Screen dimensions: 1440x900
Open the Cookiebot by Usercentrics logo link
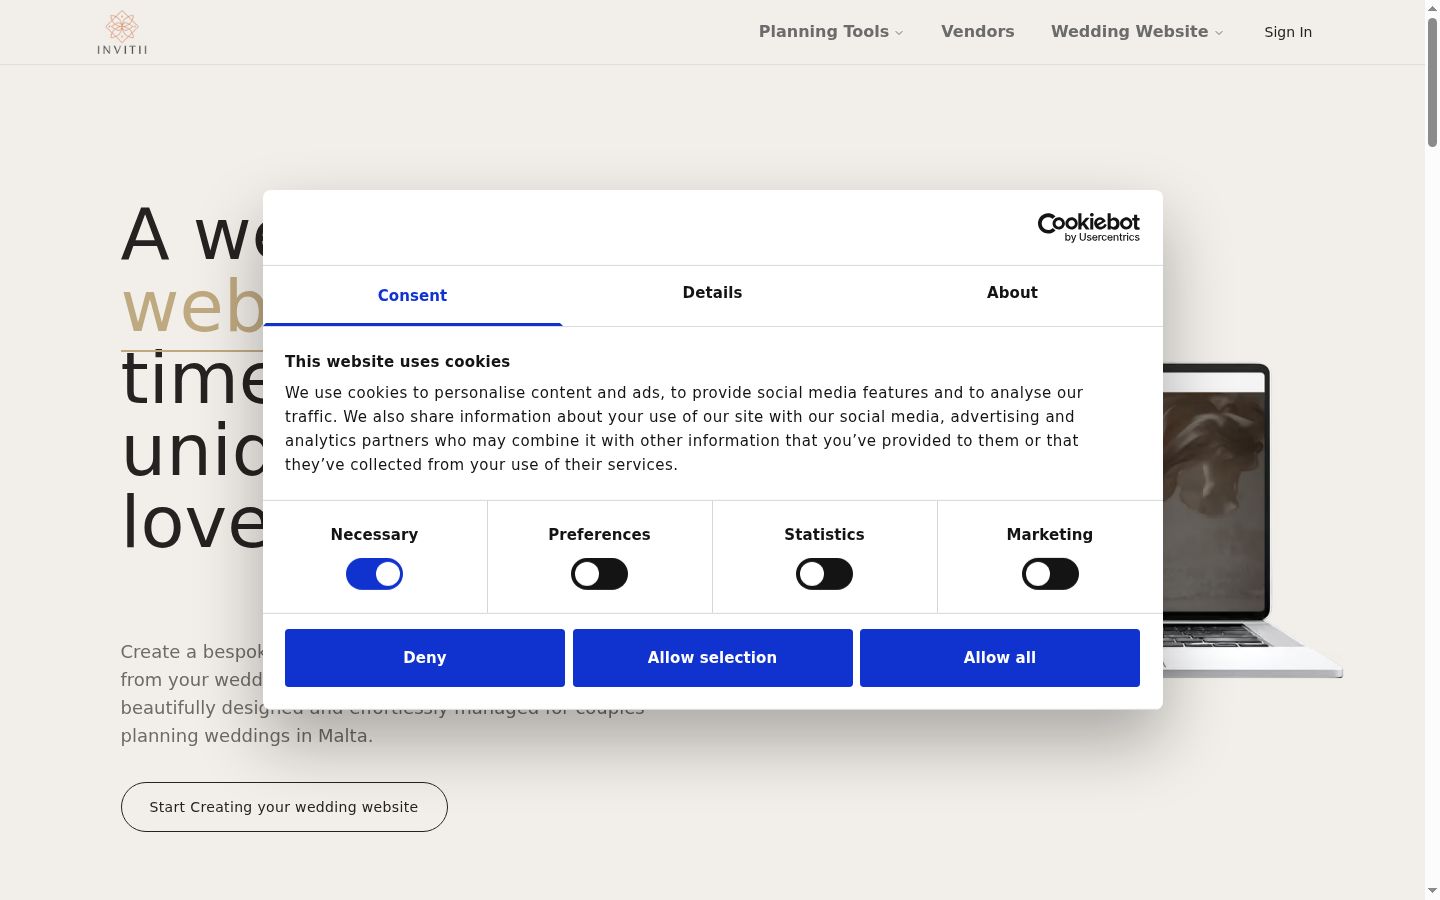click(1088, 227)
